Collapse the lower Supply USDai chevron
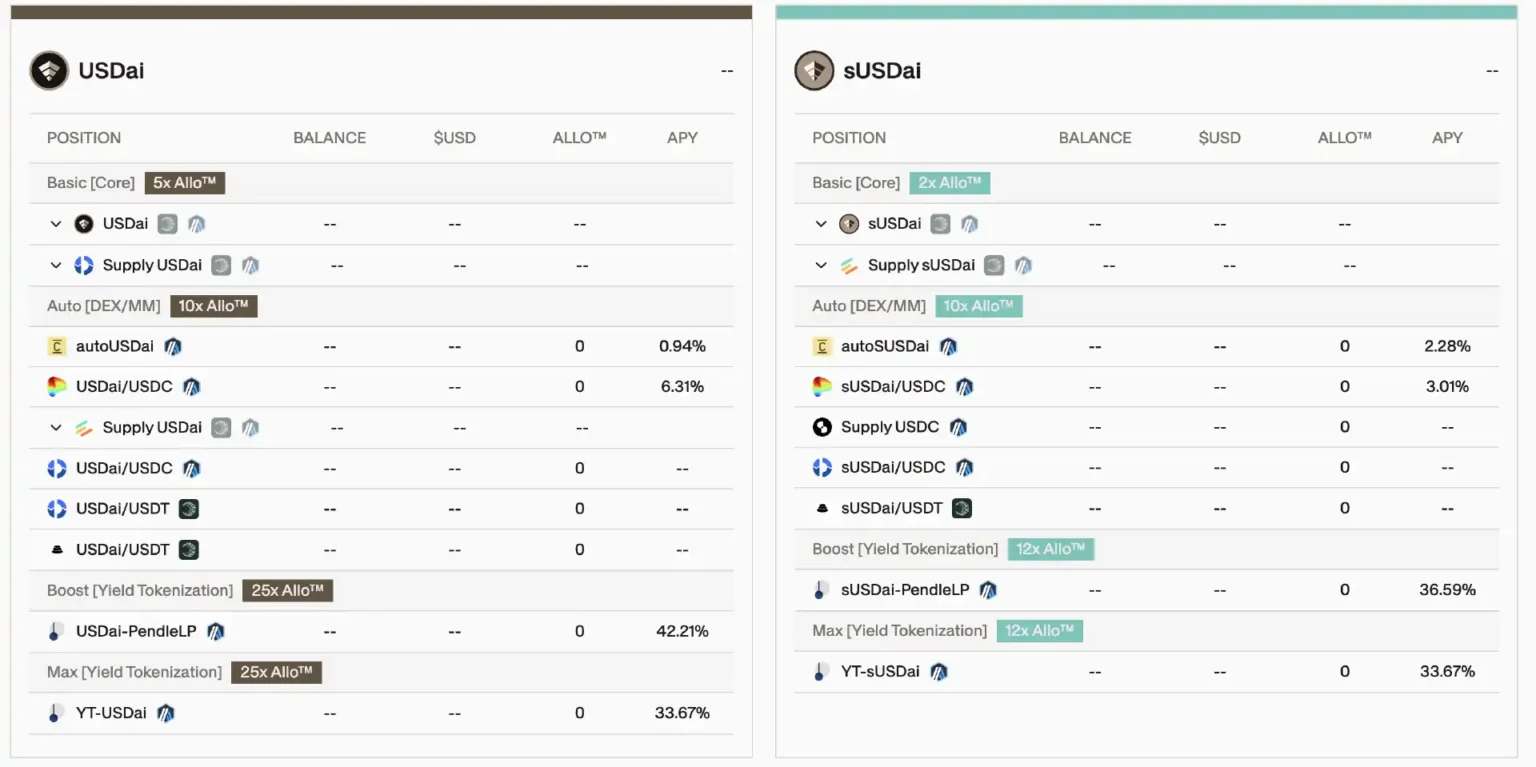This screenshot has width=1536, height=767. point(56,426)
